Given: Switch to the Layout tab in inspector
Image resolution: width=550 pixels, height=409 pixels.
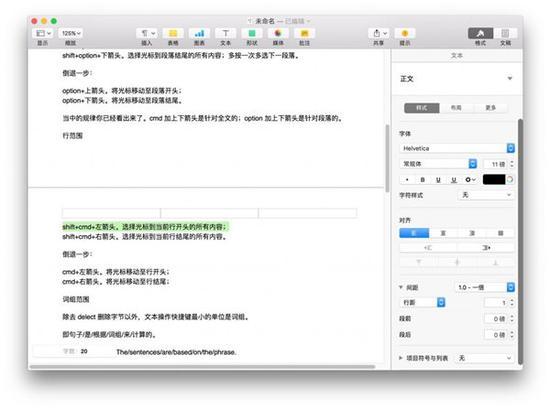Looking at the screenshot, I should coord(456,108).
